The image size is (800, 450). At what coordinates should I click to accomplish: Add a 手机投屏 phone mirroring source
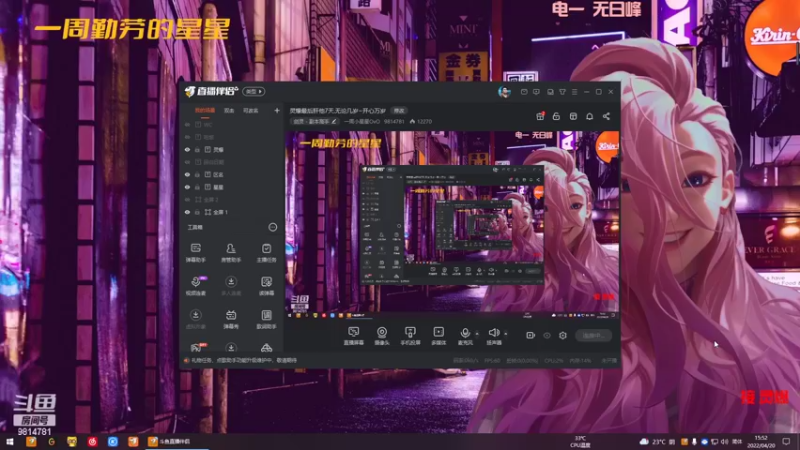pyautogui.click(x=410, y=336)
